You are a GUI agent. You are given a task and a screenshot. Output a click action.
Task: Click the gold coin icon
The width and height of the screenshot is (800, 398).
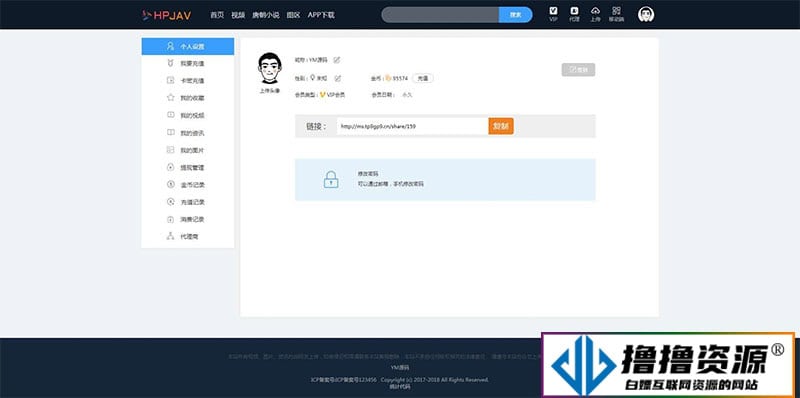(x=388, y=78)
